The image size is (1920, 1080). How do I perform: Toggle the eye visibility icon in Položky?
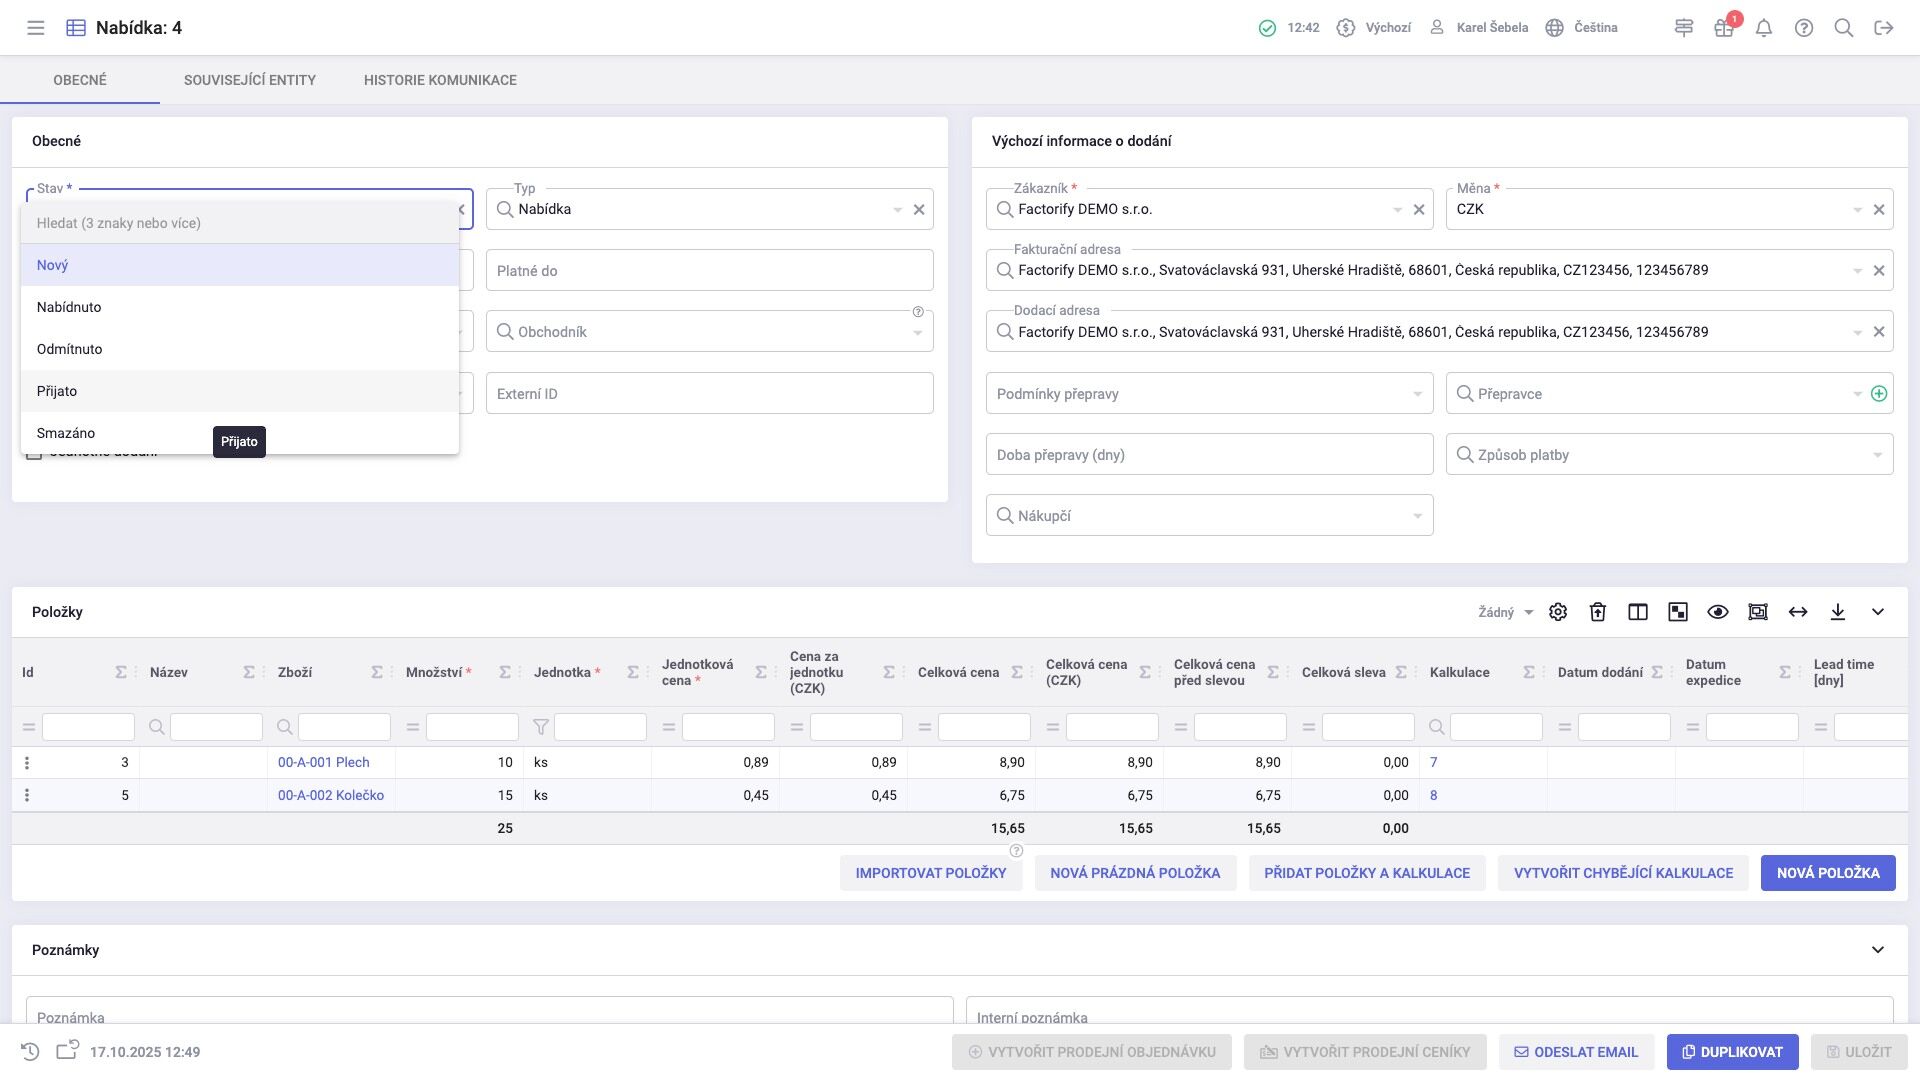1718,612
